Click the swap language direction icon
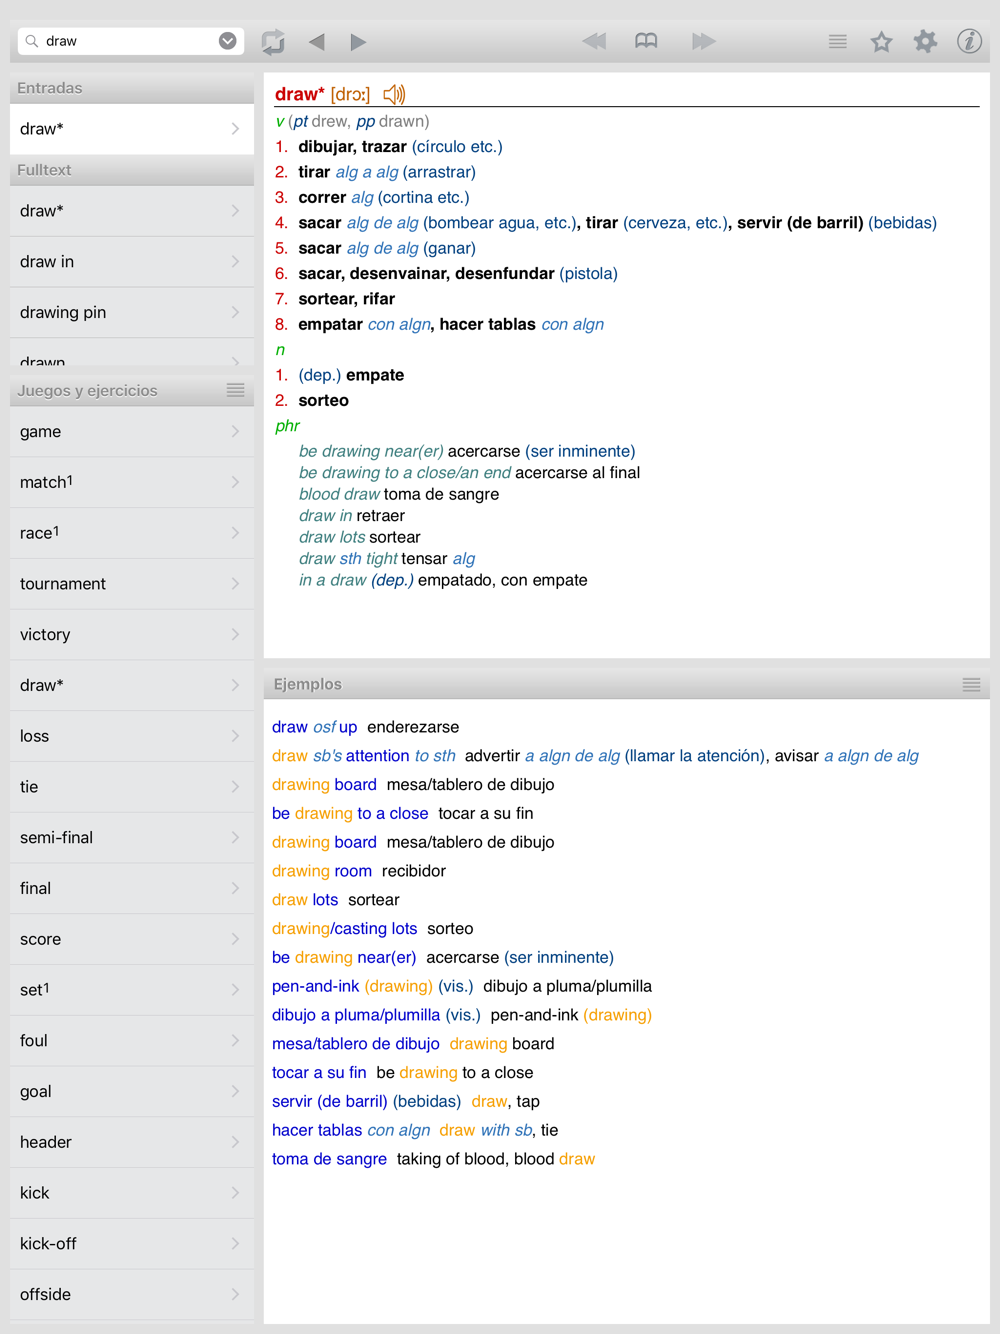The width and height of the screenshot is (1000, 1334). pyautogui.click(x=273, y=42)
